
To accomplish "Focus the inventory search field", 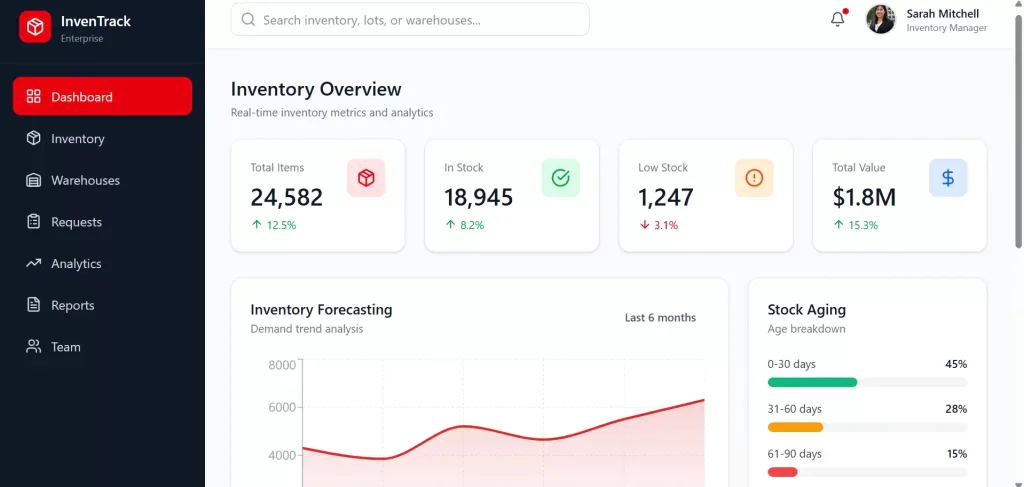I will (410, 20).
